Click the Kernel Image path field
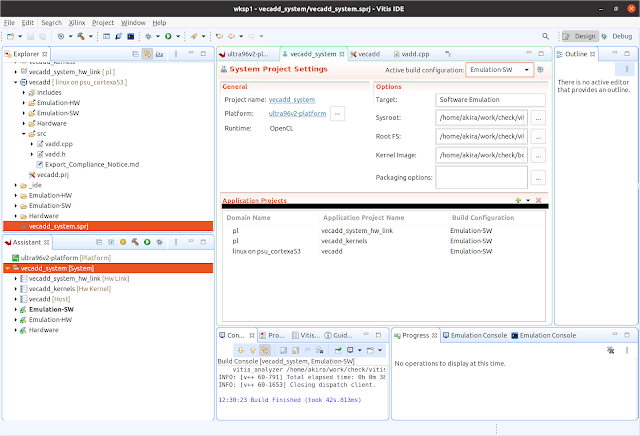This screenshot has height=436, width=640. (x=482, y=155)
